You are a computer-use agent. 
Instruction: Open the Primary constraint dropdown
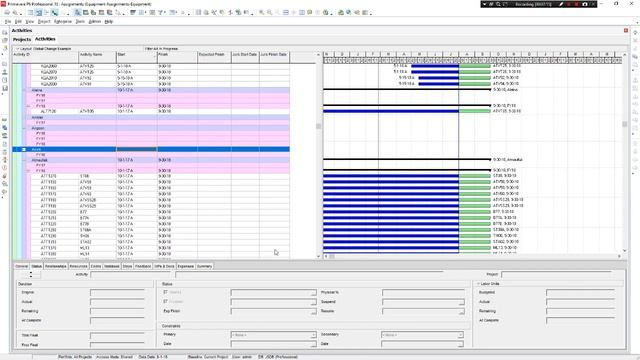pyautogui.click(x=313, y=335)
